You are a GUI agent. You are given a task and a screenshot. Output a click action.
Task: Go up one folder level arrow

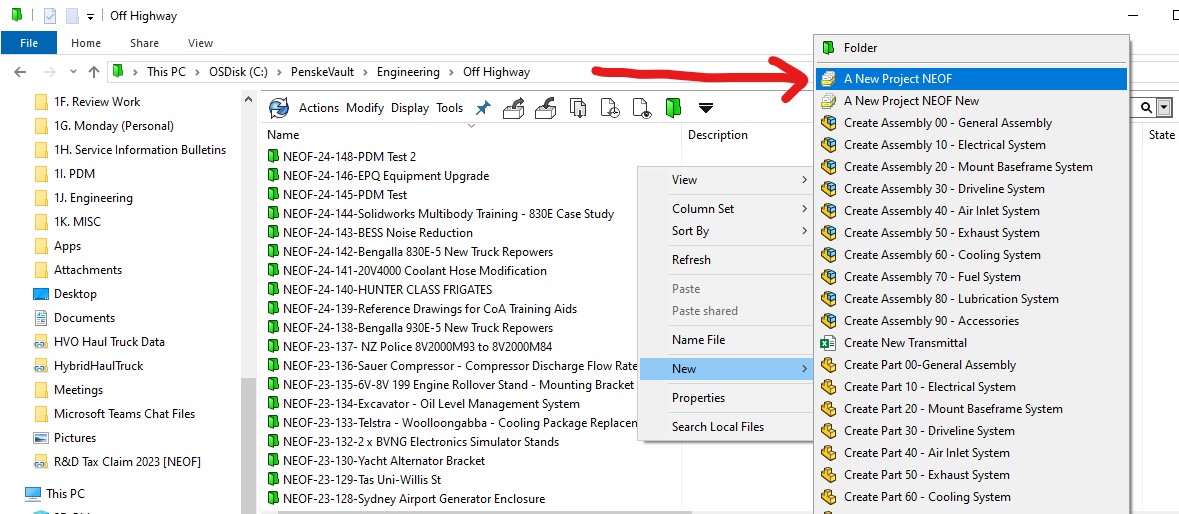(93, 72)
